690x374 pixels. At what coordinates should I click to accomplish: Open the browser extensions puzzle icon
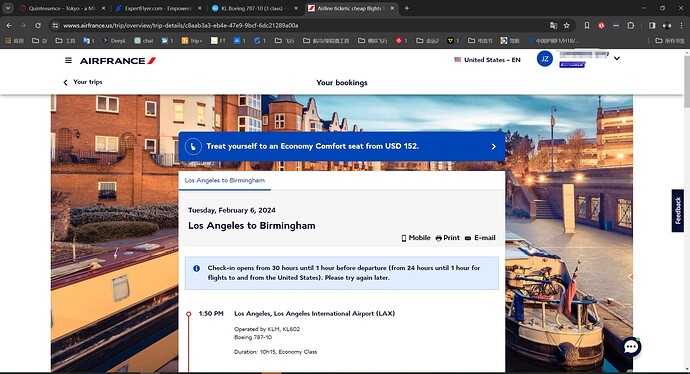[x=631, y=26]
